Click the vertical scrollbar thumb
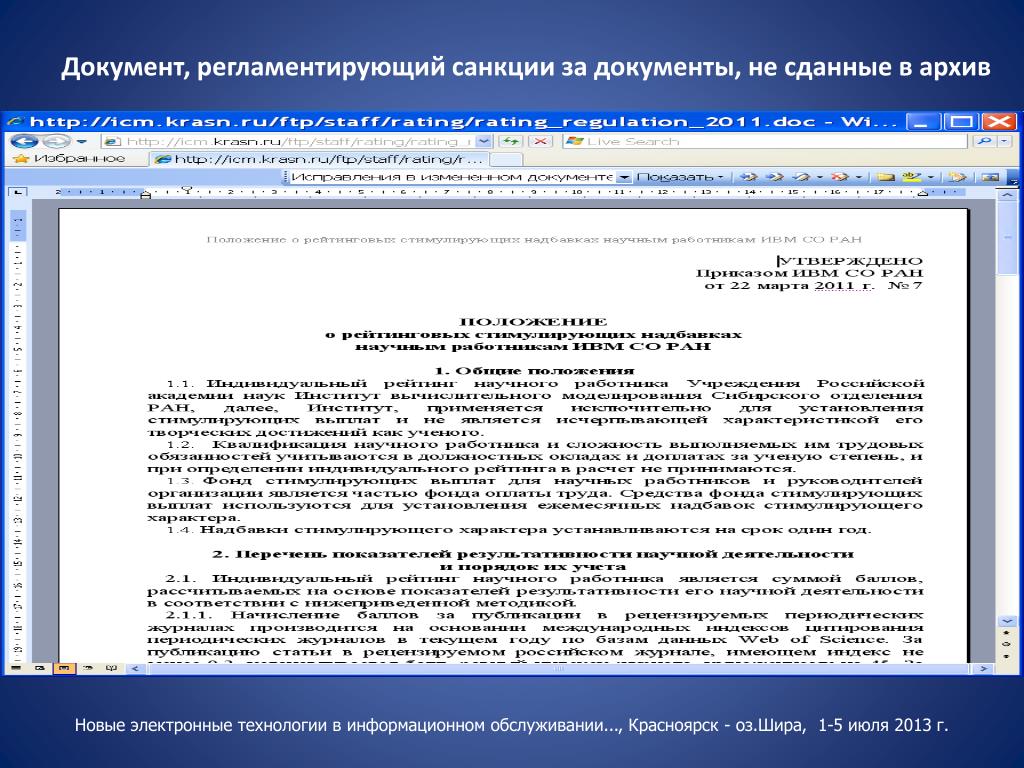1024x768 pixels. 1006,238
